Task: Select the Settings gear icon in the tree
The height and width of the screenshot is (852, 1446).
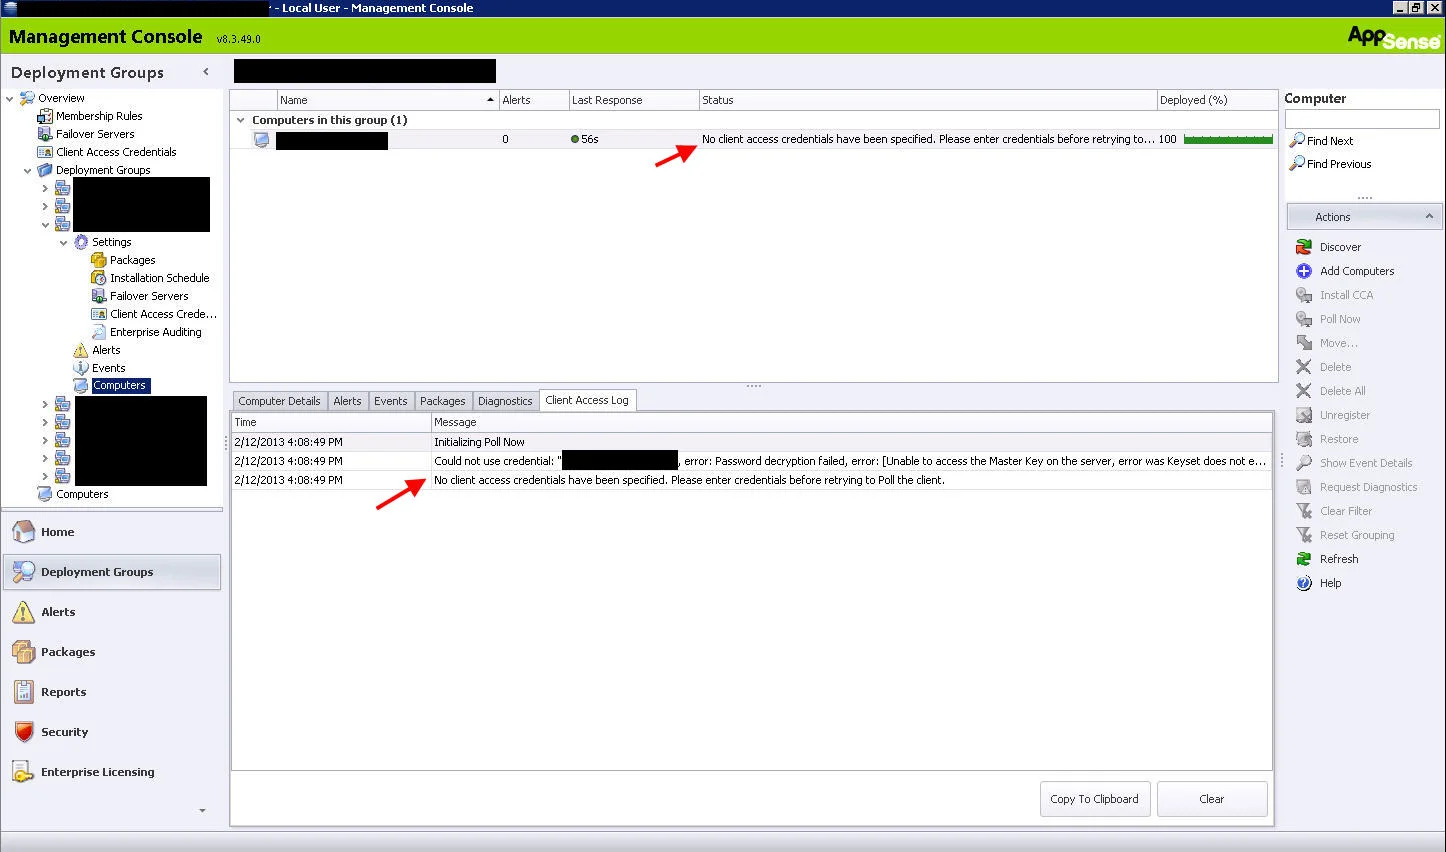Action: pyautogui.click(x=81, y=242)
